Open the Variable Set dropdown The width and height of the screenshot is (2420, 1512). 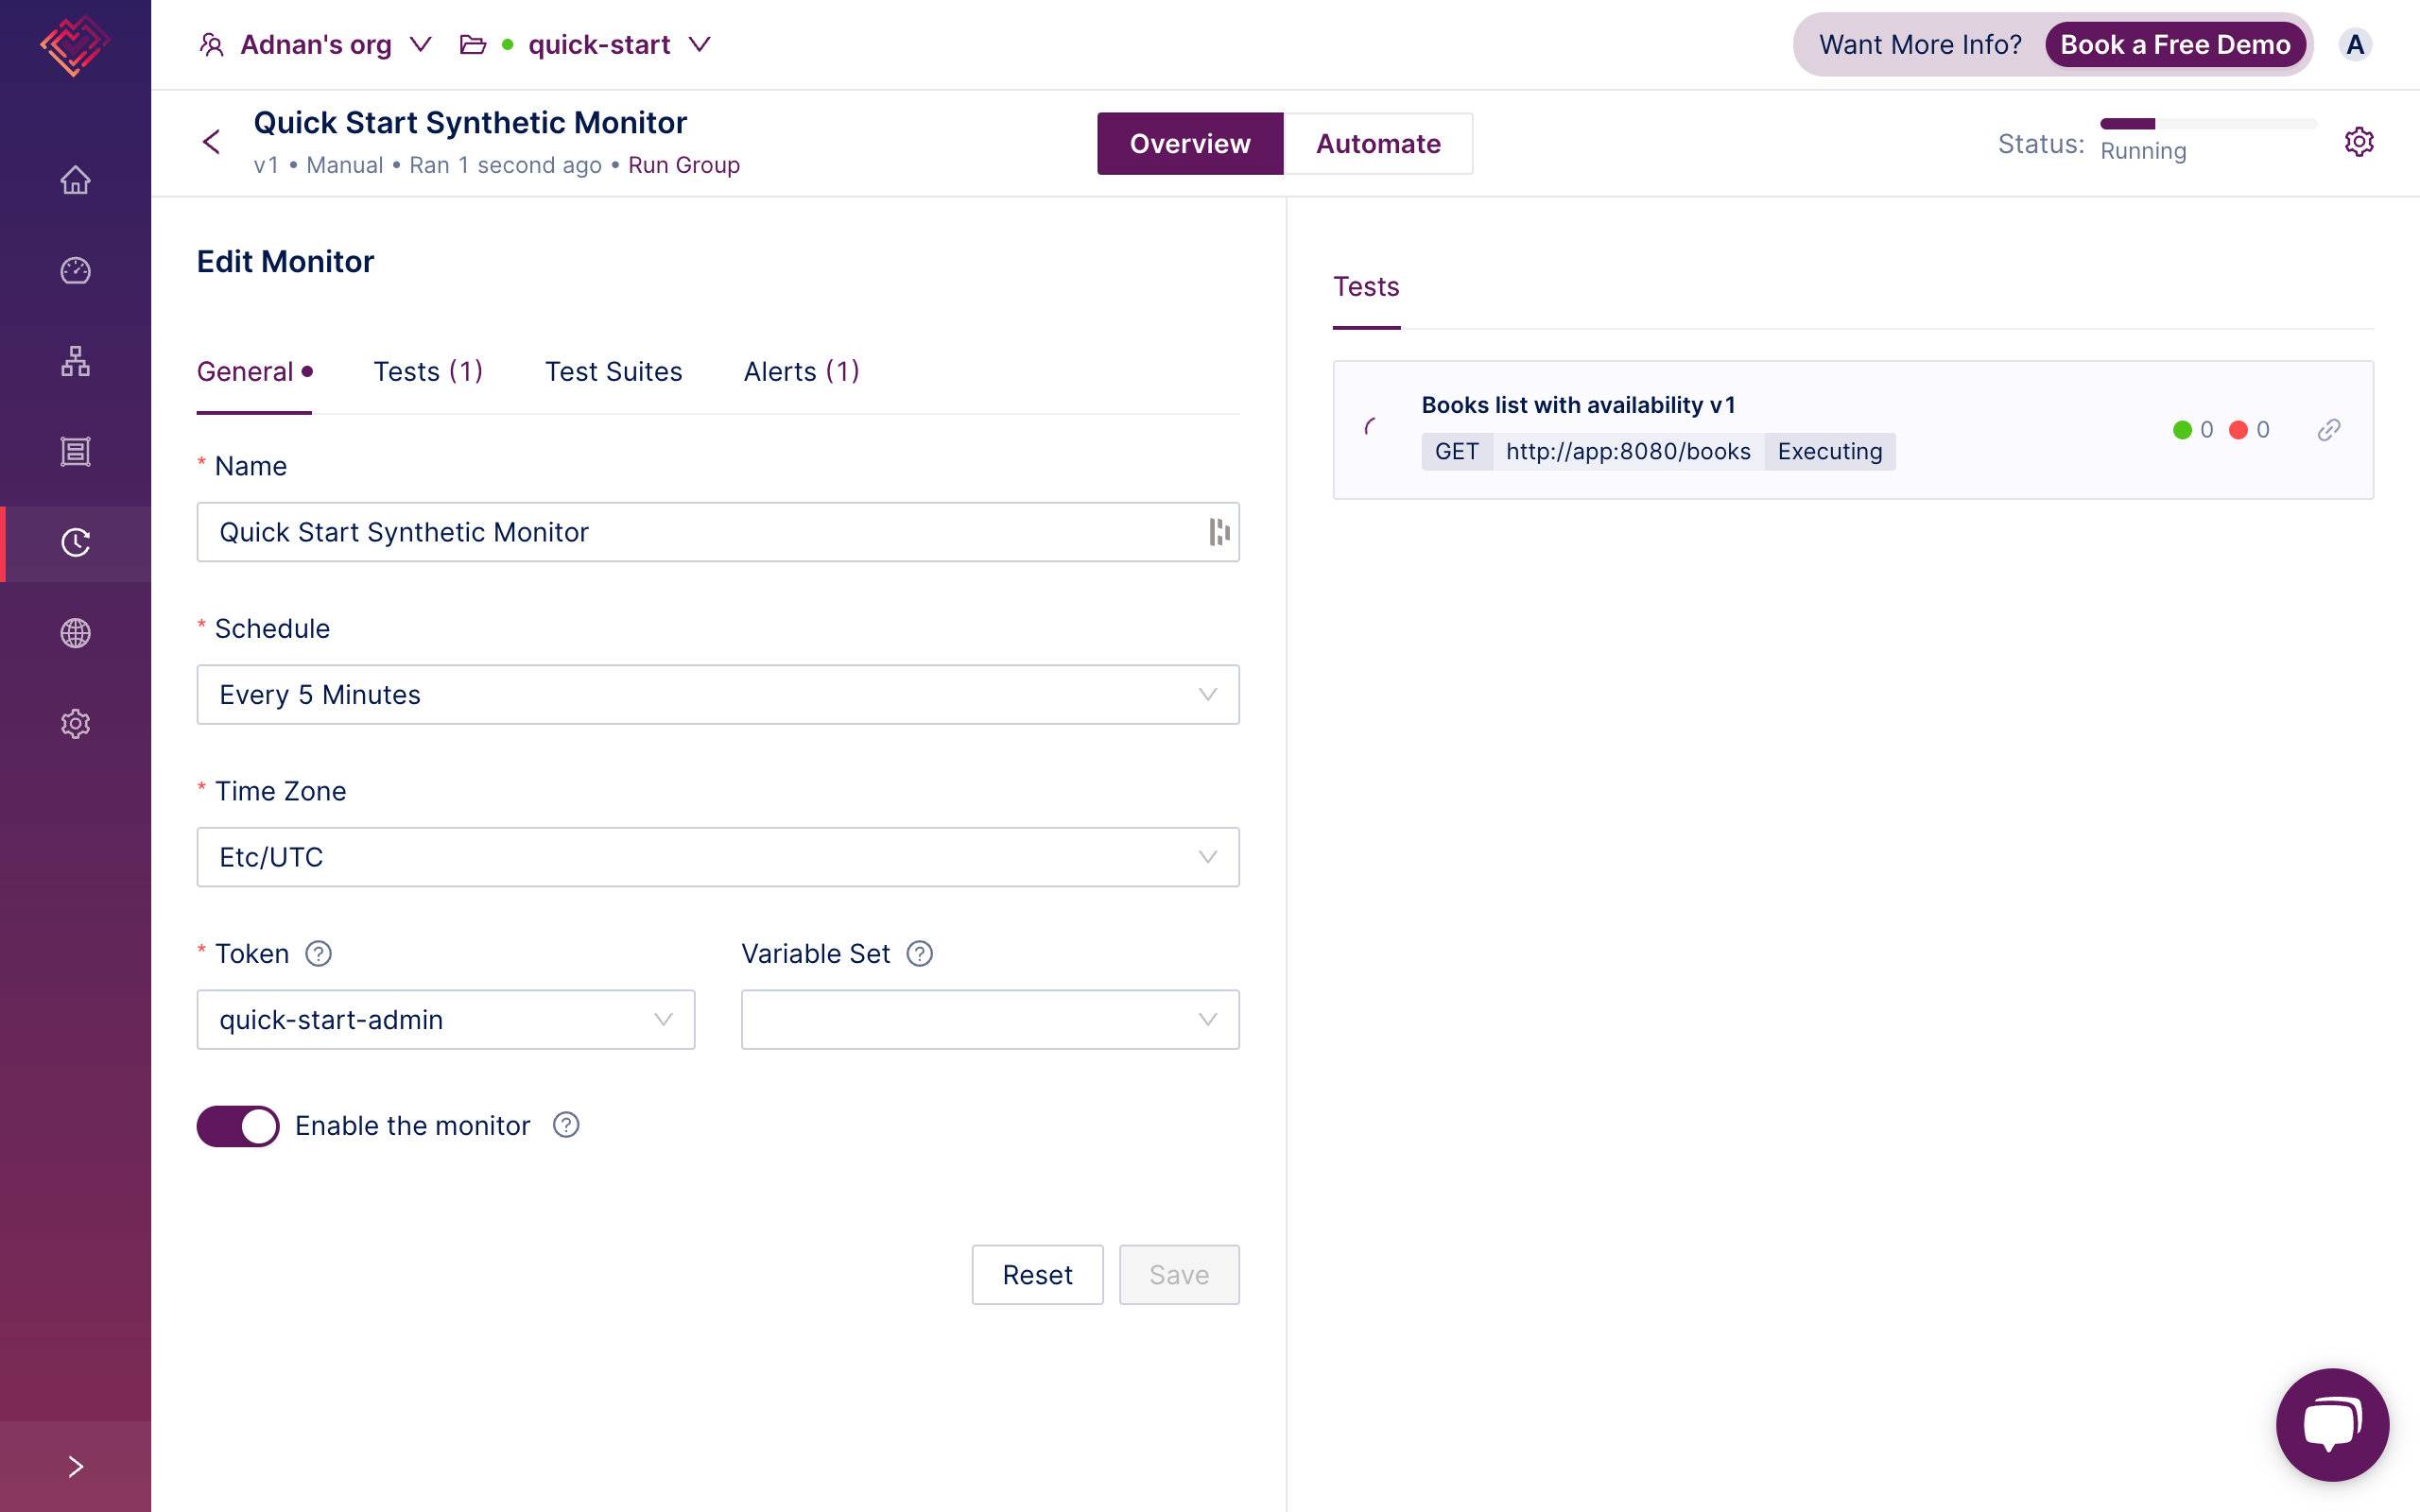(990, 1020)
